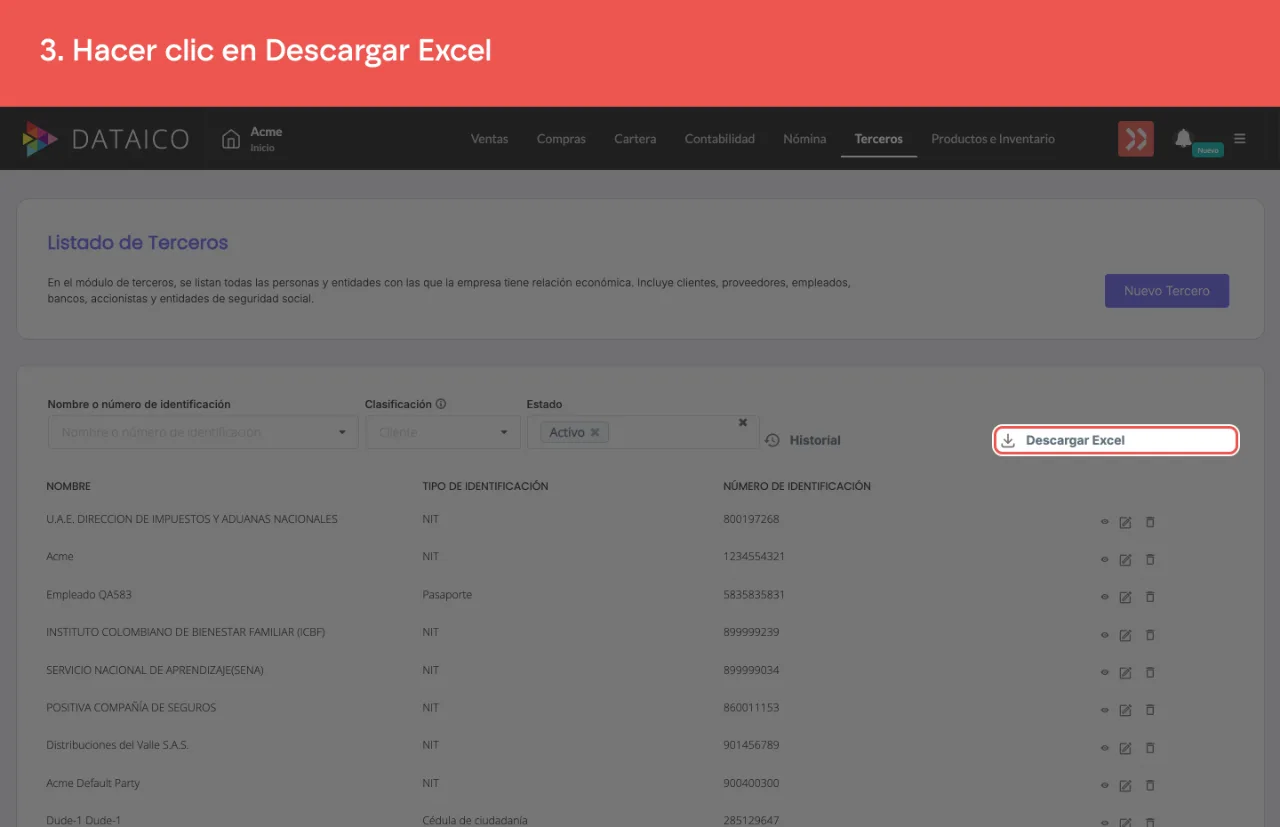The height and width of the screenshot is (827, 1280).
Task: Remove the Activo filter tag
Action: pos(595,432)
